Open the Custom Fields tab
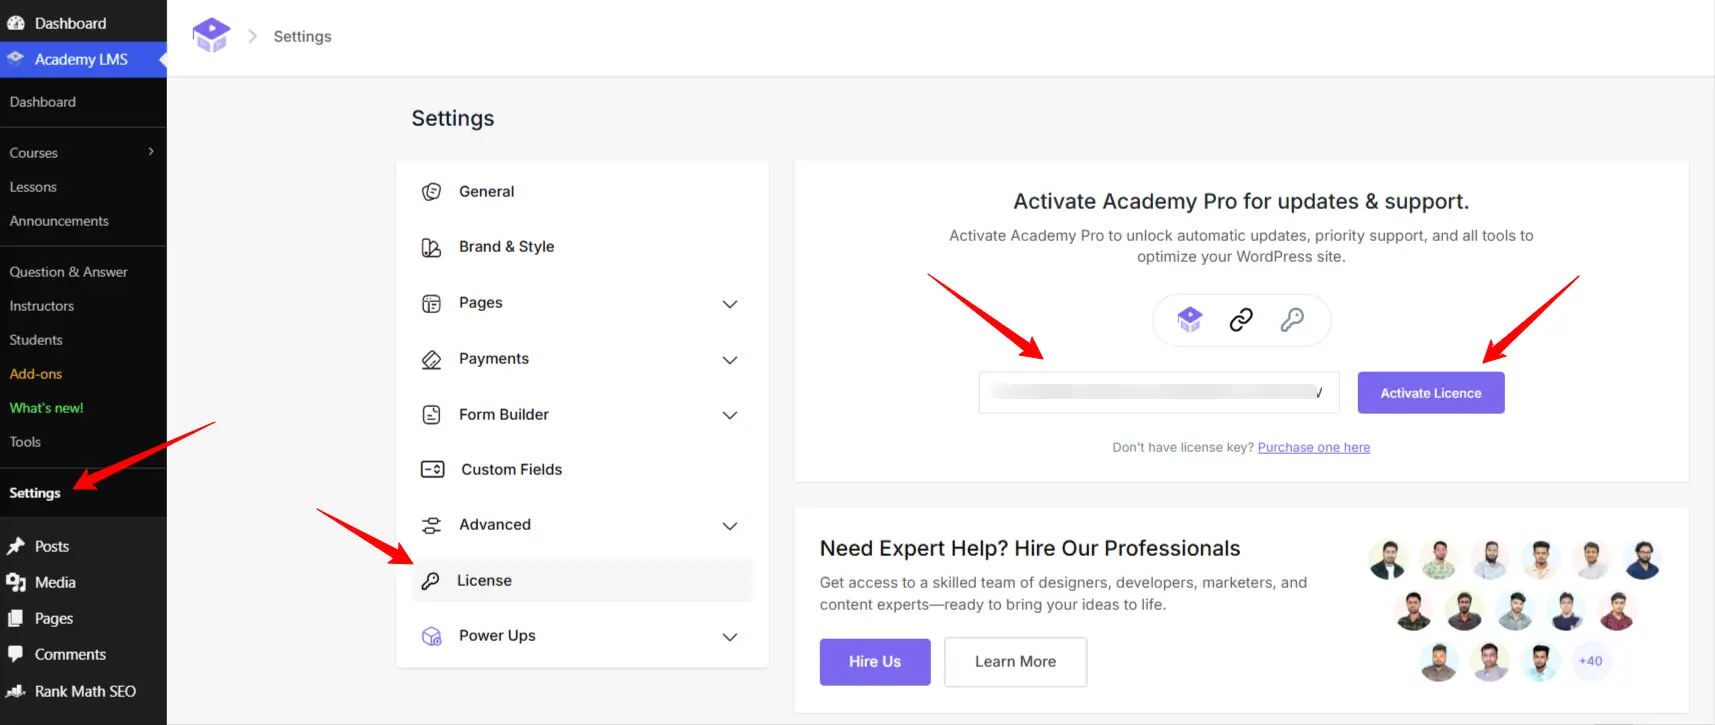Screen dimensions: 1715x725 [582, 469]
